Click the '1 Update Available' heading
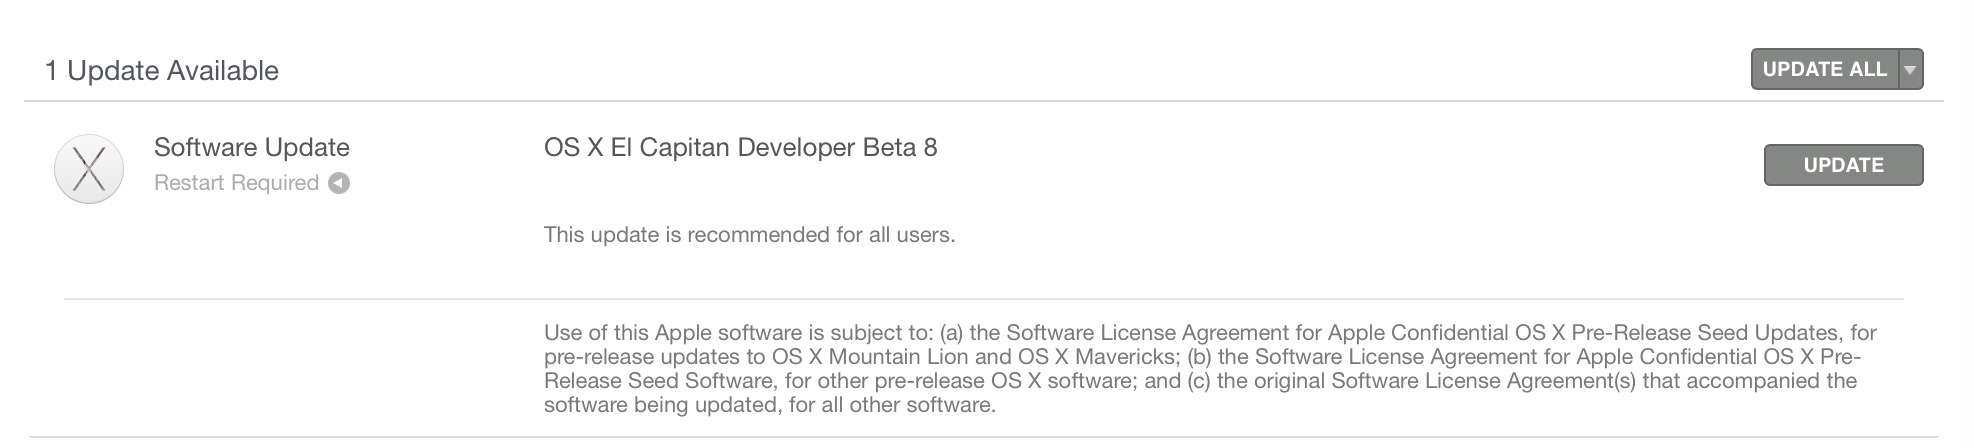Image resolution: width=1974 pixels, height=448 pixels. 162,71
